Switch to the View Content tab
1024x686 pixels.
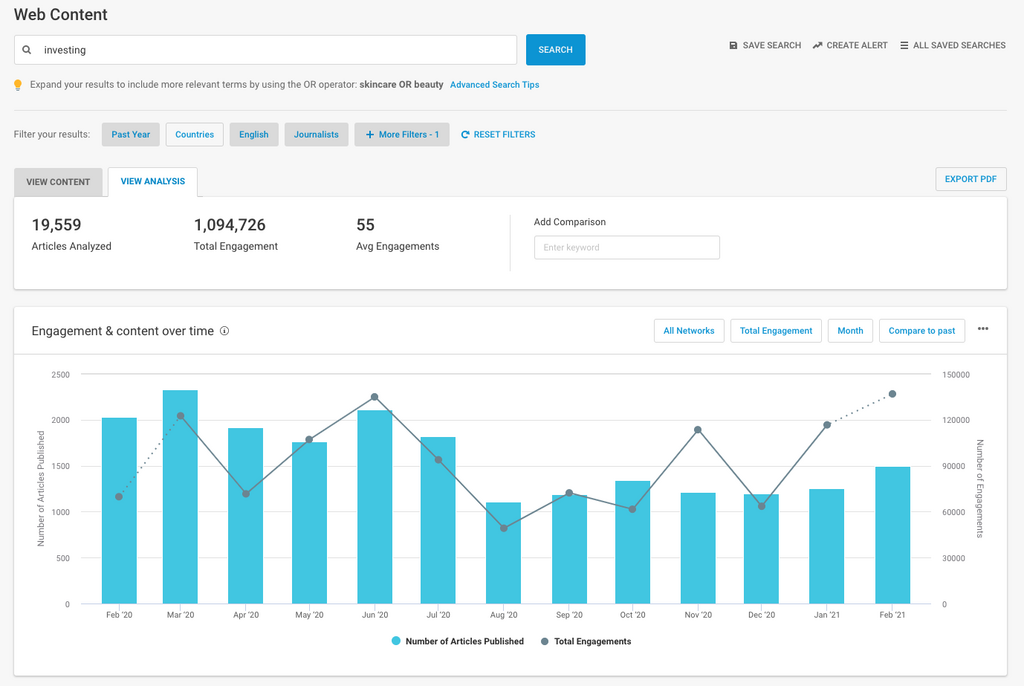58,182
